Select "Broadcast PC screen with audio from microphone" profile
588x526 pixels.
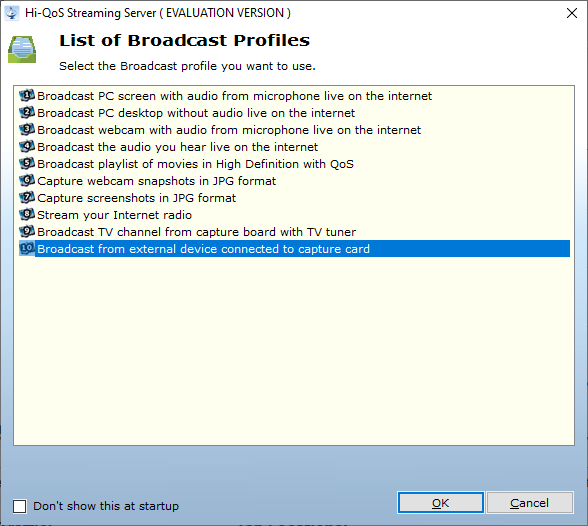[234, 96]
